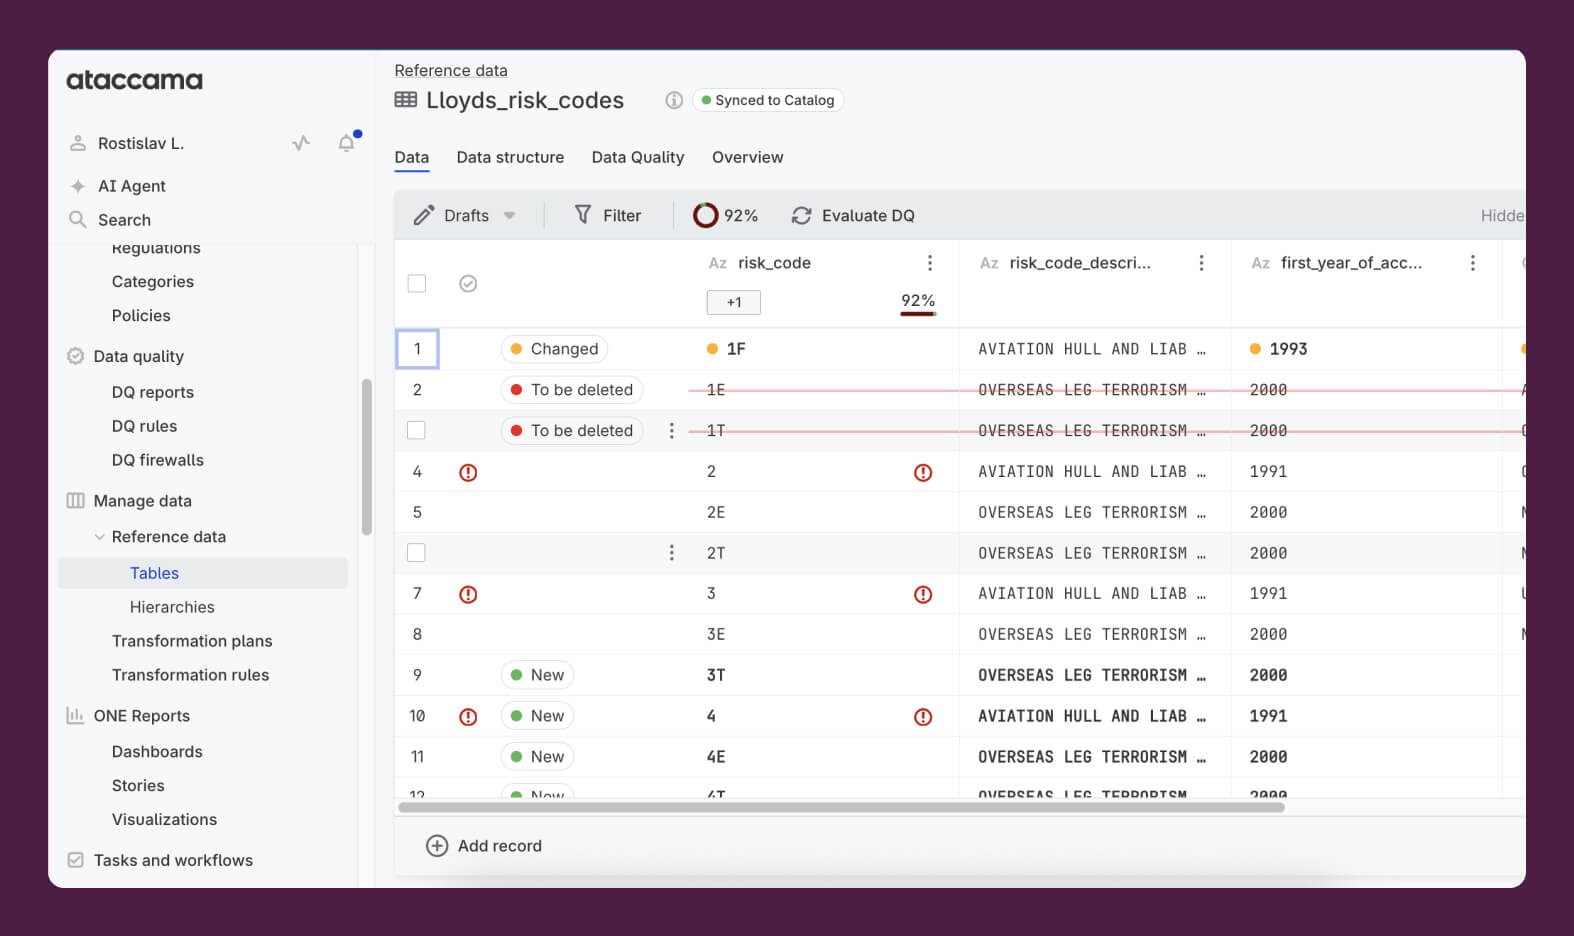Click the row 4 error warning icon

pyautogui.click(x=468, y=472)
